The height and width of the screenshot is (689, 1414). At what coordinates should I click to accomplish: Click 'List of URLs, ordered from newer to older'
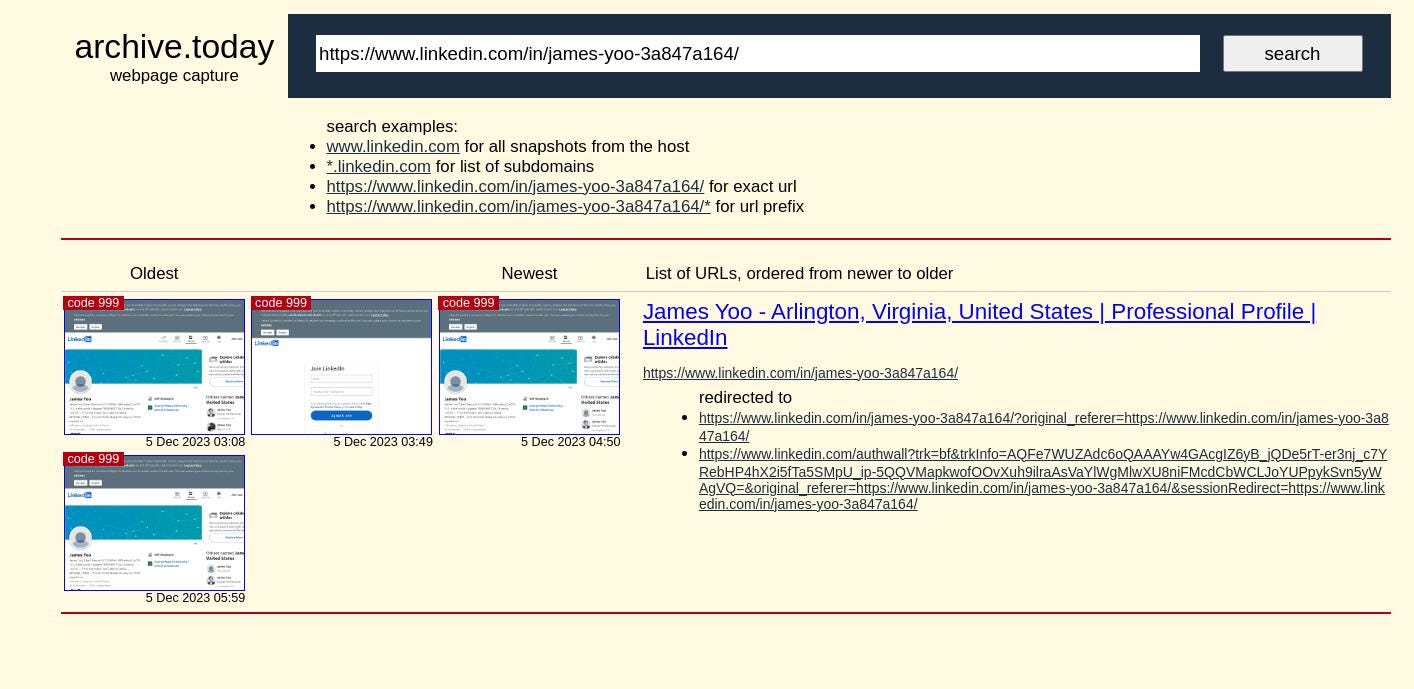[799, 273]
